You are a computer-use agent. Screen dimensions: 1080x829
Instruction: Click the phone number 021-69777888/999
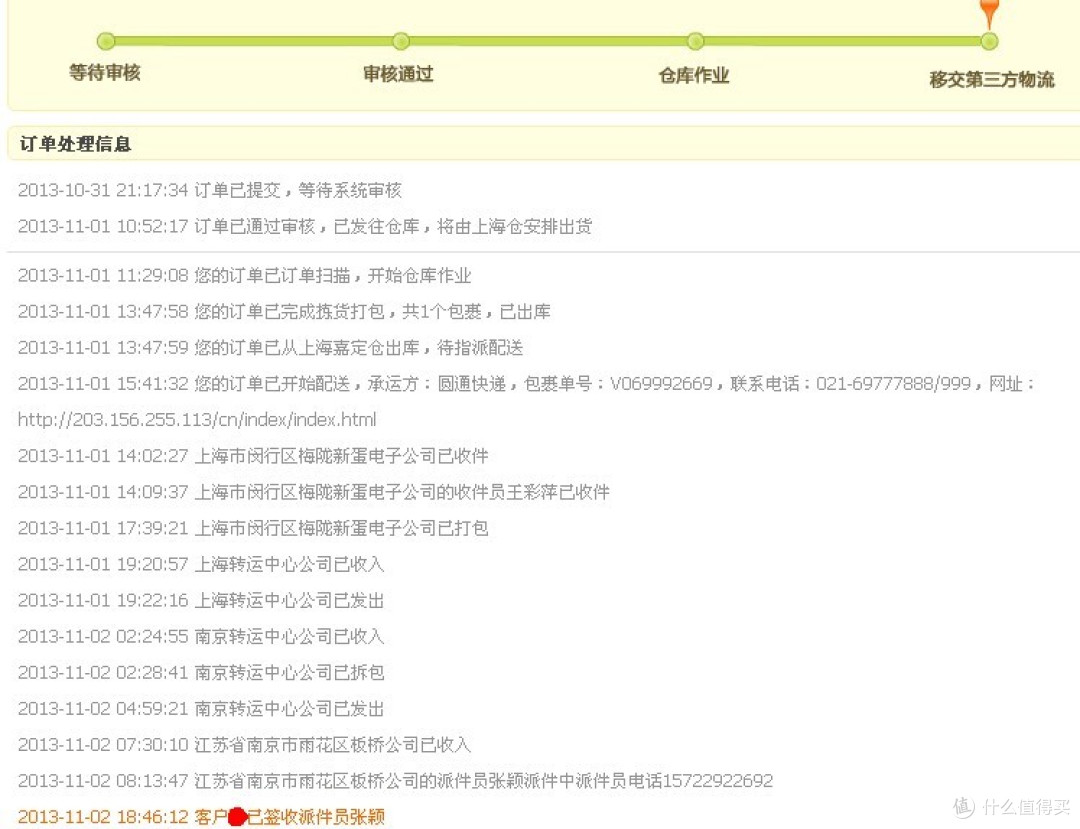tap(893, 384)
